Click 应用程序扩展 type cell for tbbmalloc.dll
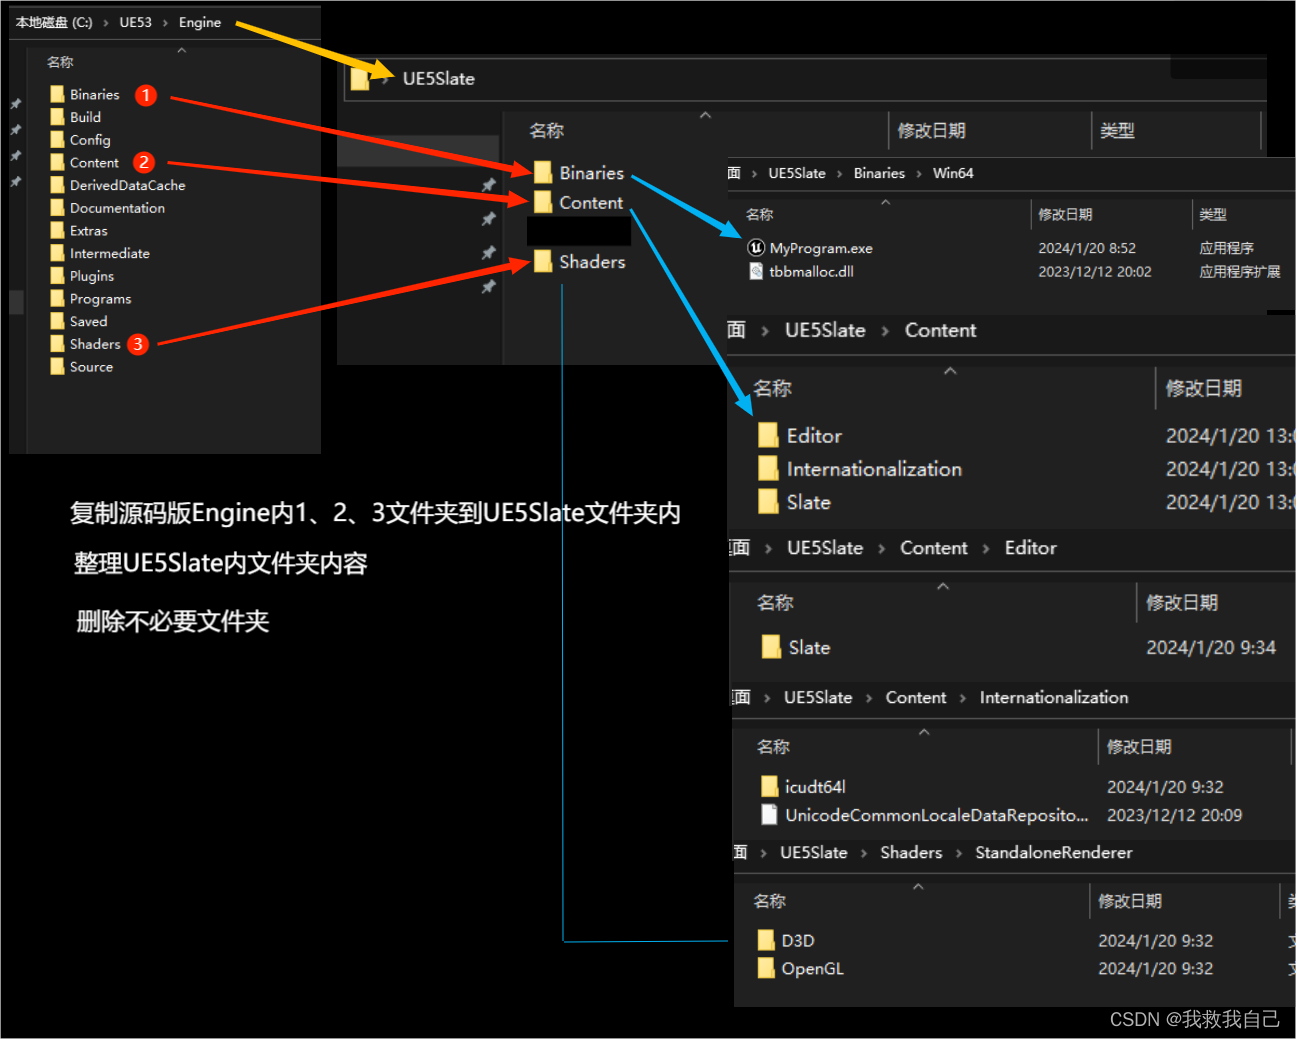Screen dimensions: 1296x1039 pos(1240,271)
